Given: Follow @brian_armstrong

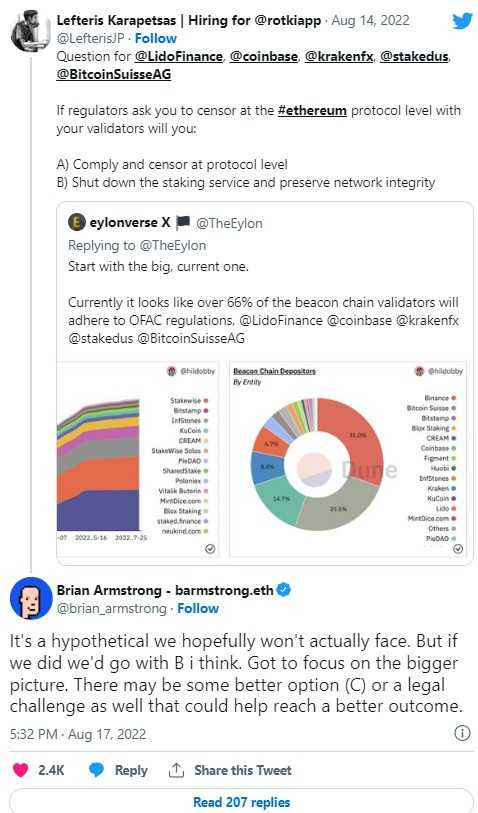Looking at the screenshot, I should [x=198, y=608].
